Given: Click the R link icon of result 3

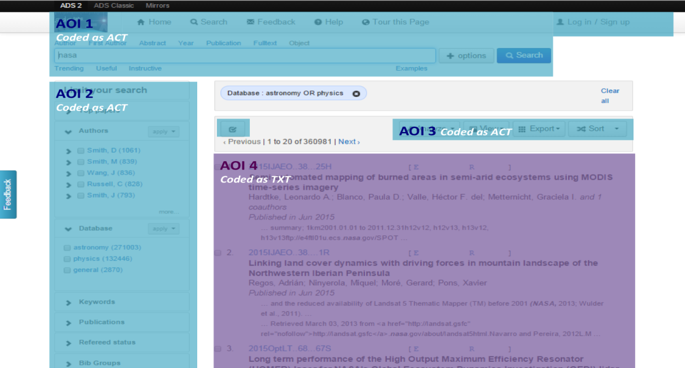Looking at the screenshot, I should 471,349.
